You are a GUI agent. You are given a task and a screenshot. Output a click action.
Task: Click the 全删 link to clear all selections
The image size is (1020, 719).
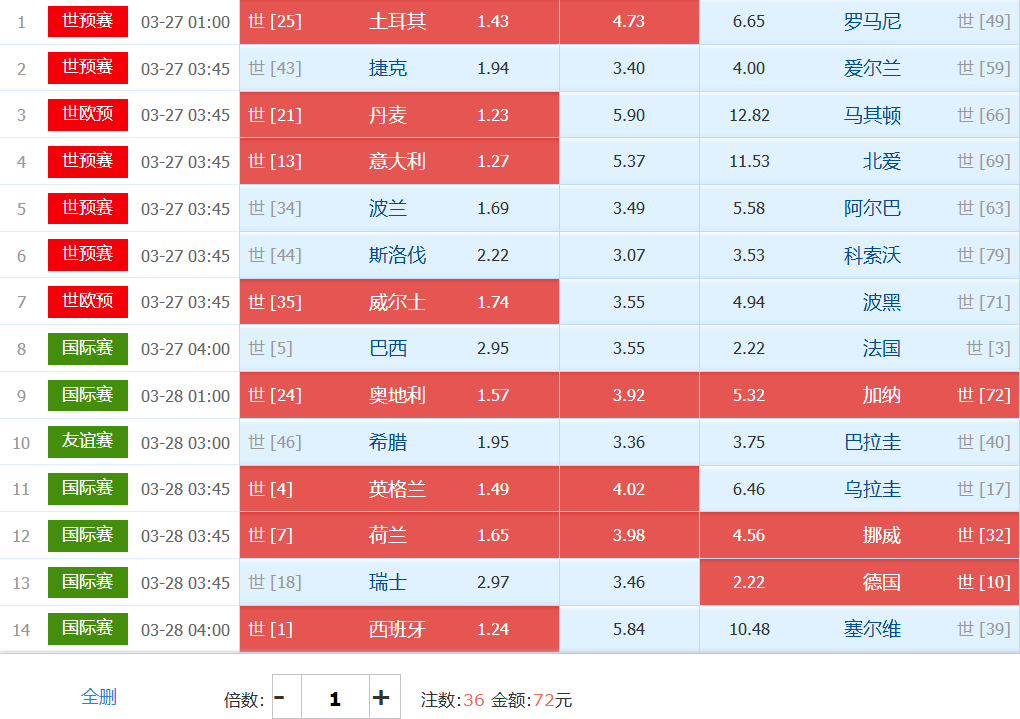coord(99,697)
